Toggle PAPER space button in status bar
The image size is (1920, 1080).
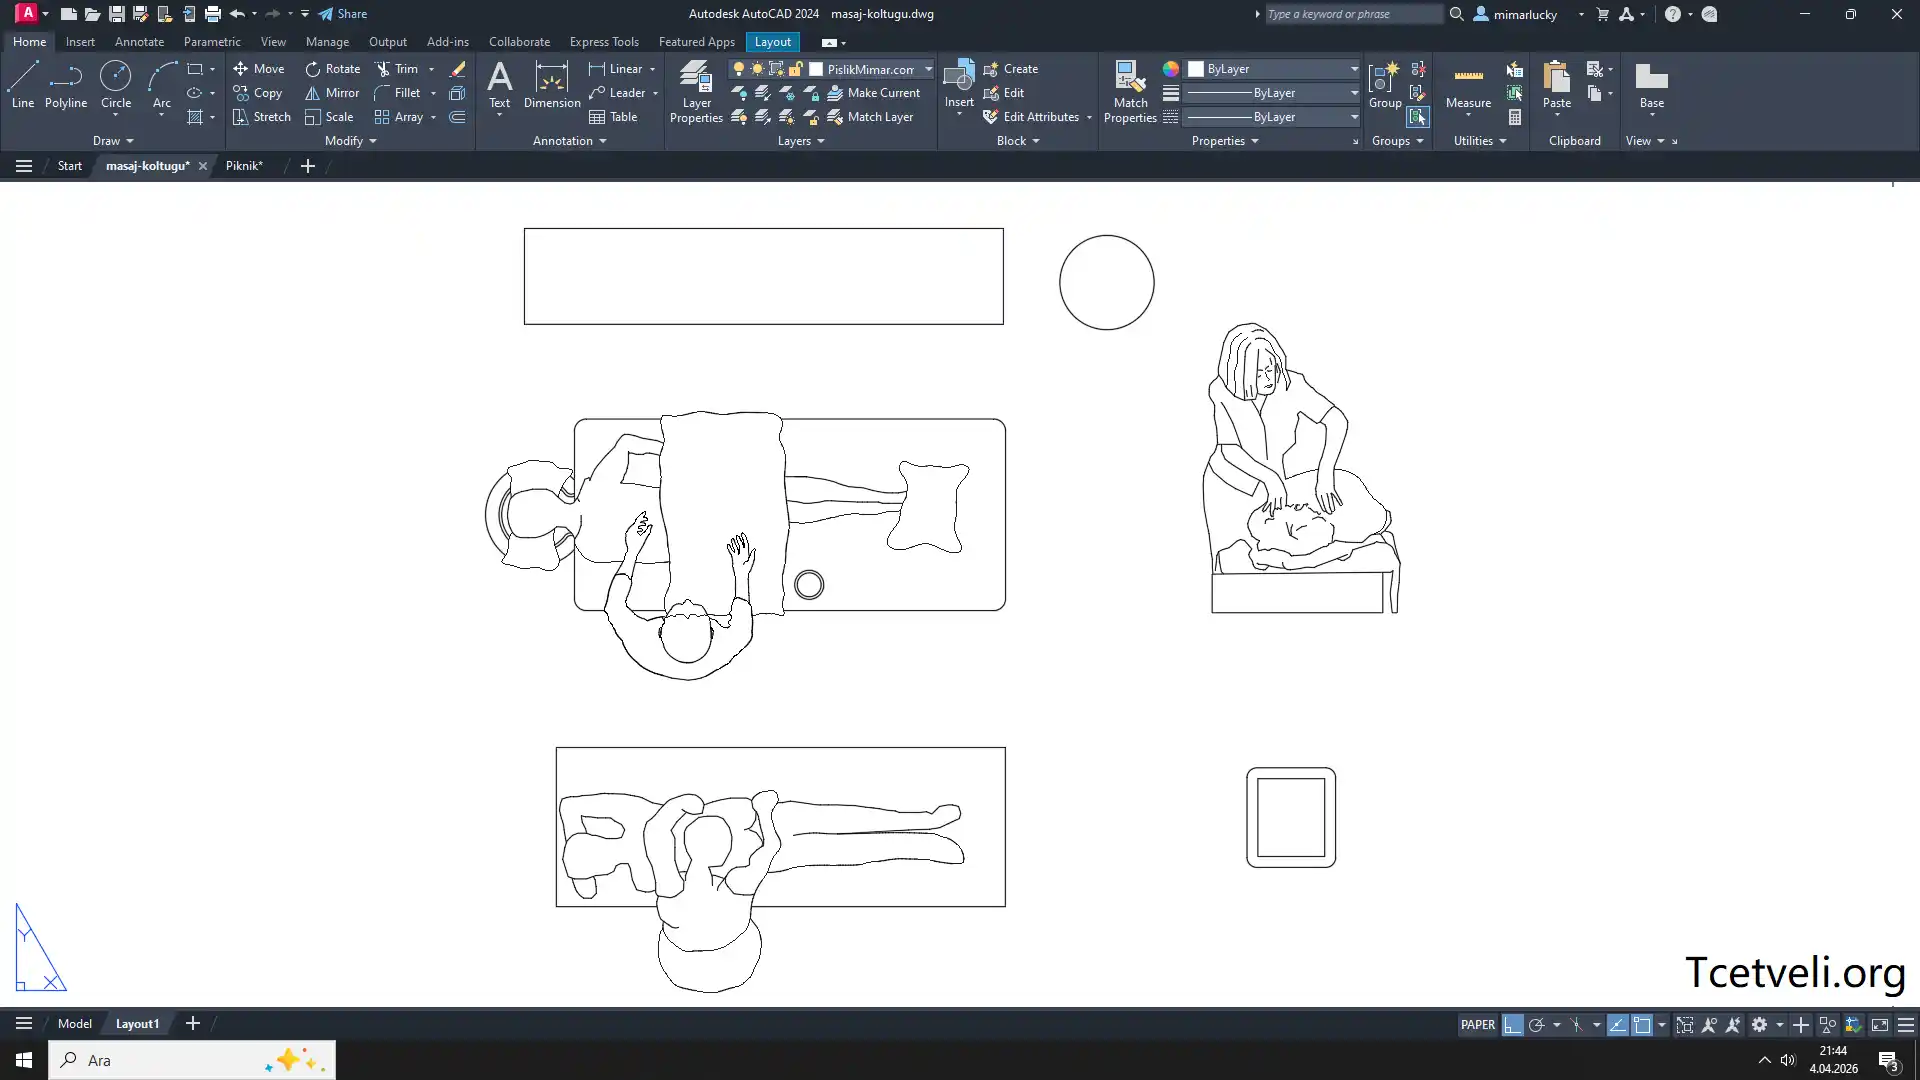point(1477,1025)
